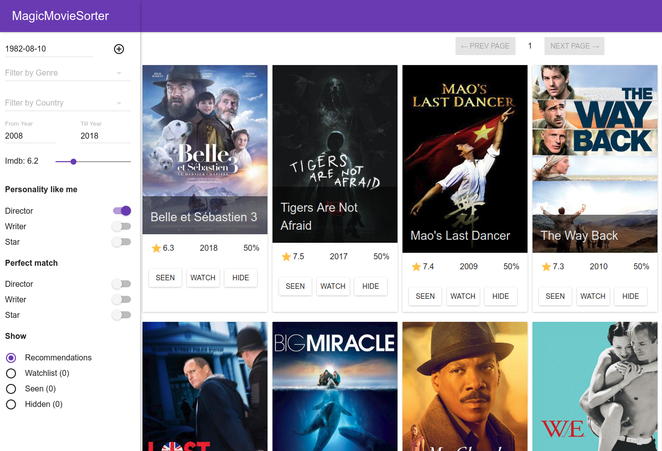Viewport: 662px width, 451px height.
Task: Click the 2010 year on The Way Back
Action: (599, 267)
